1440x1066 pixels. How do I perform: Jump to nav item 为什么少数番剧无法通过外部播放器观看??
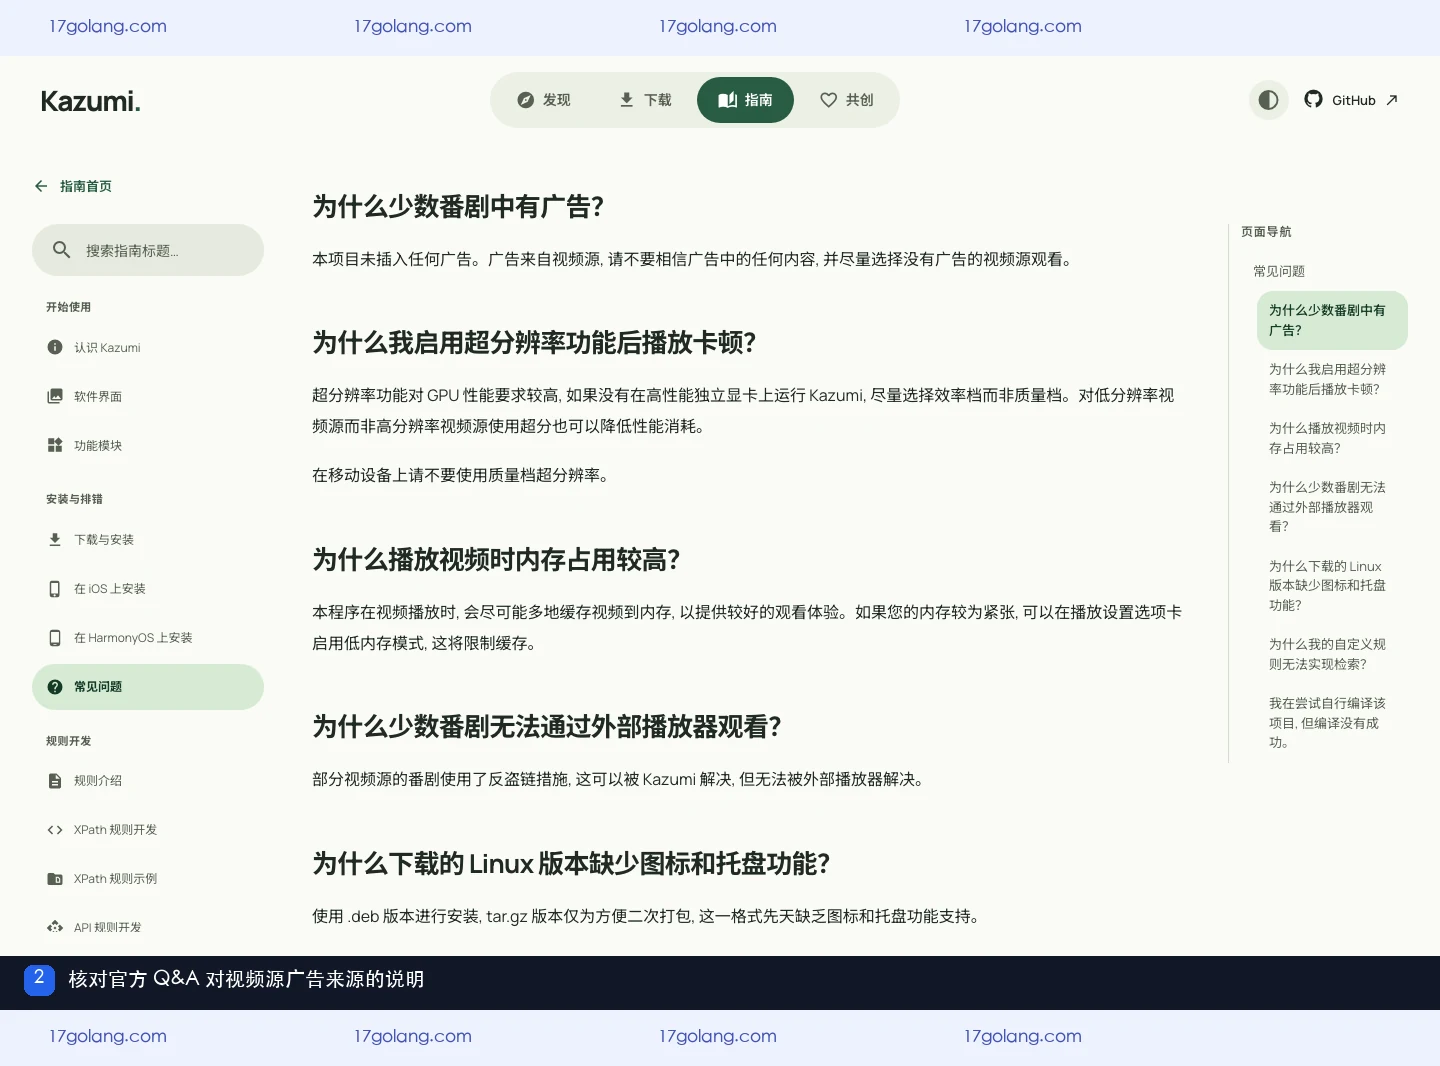click(x=1327, y=507)
